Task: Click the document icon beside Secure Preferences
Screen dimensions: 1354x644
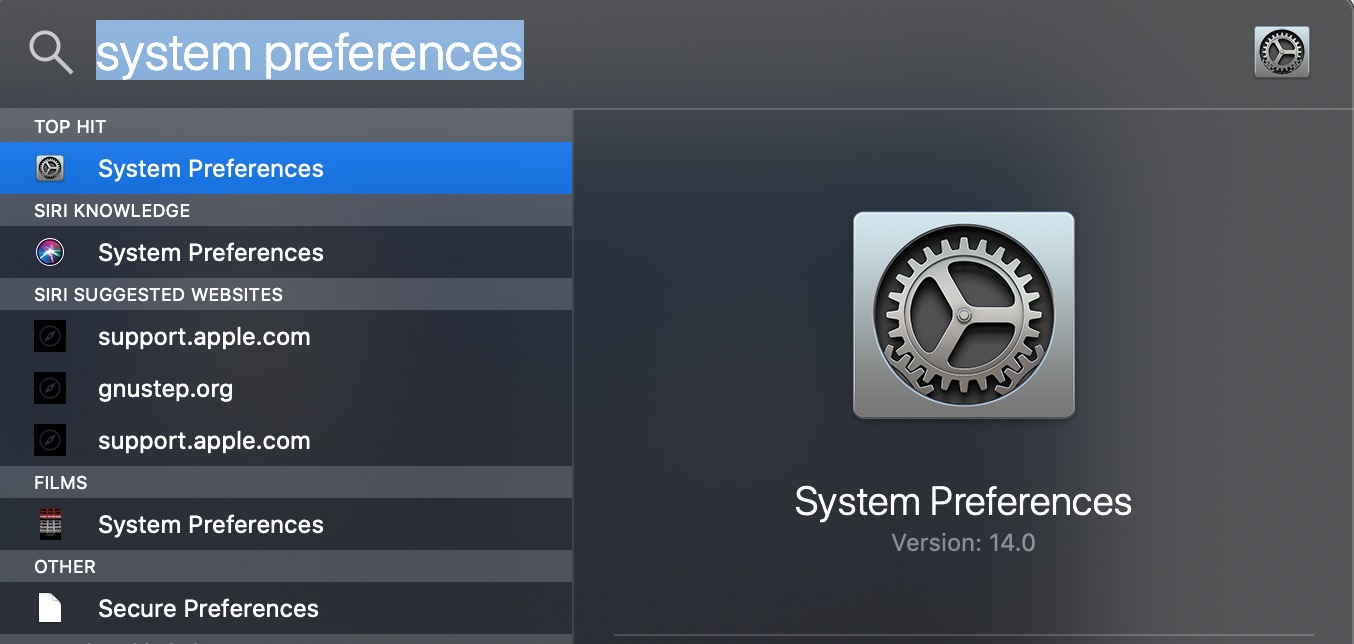Action: point(50,608)
